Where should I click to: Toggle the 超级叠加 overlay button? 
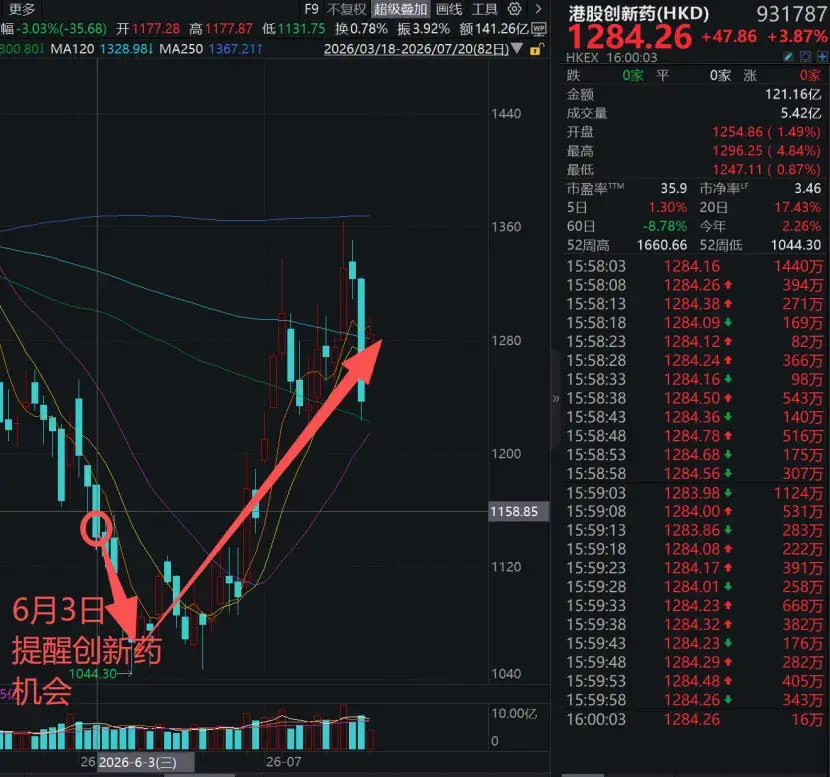400,9
